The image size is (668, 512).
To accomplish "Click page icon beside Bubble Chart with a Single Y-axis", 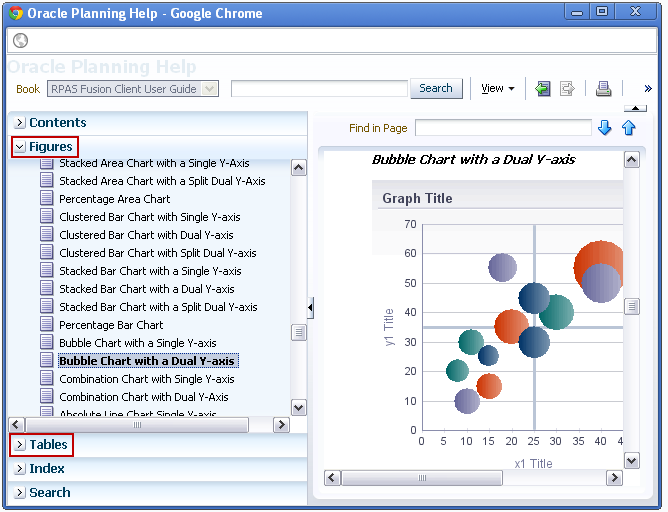I will [47, 342].
